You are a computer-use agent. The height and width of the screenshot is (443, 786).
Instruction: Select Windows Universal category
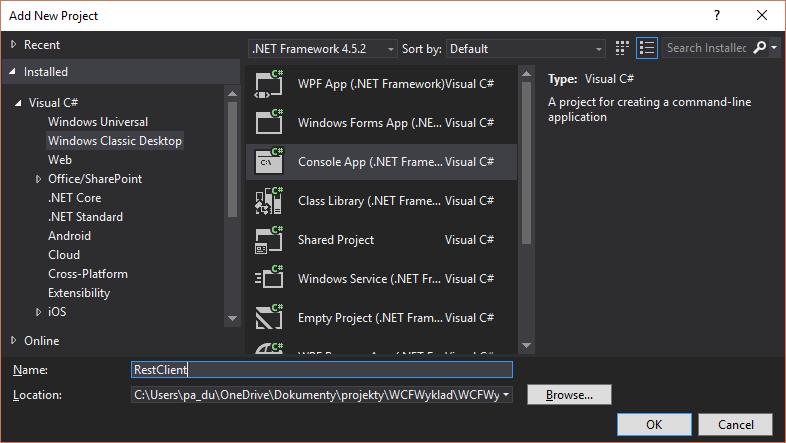[98, 122]
